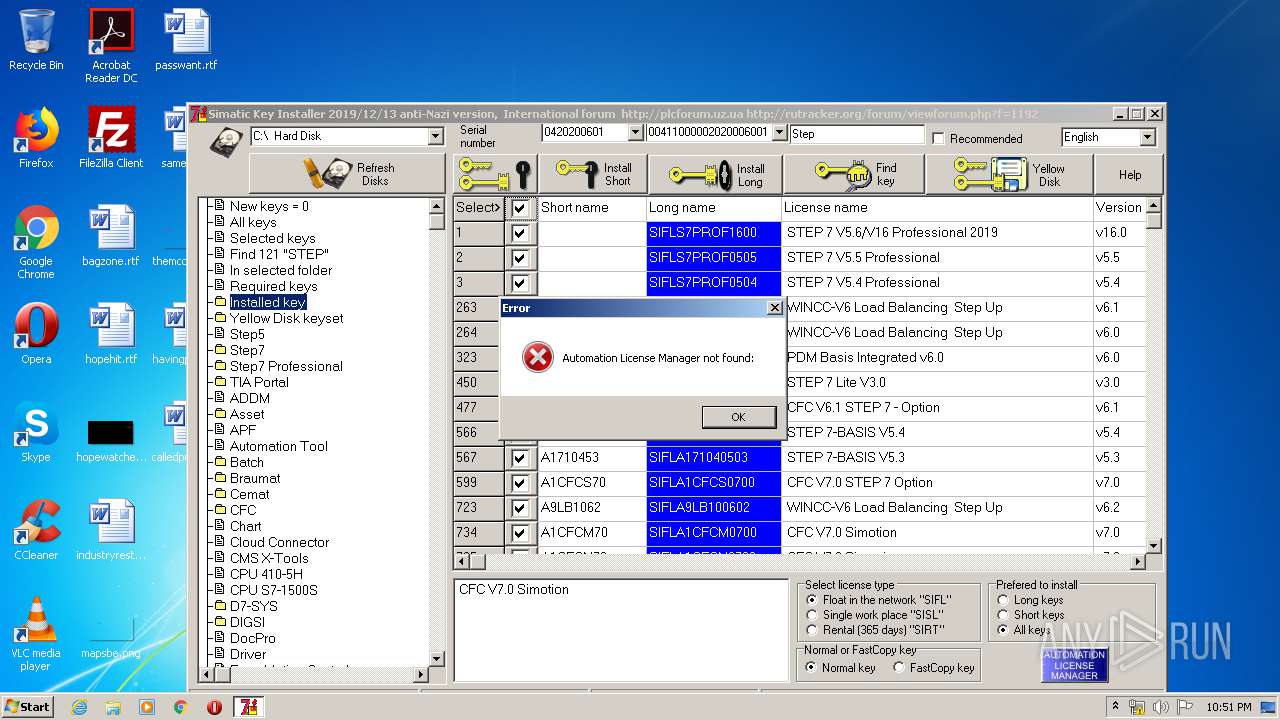Select Installed key in the folder tree
This screenshot has width=1280, height=720.
pos(268,302)
